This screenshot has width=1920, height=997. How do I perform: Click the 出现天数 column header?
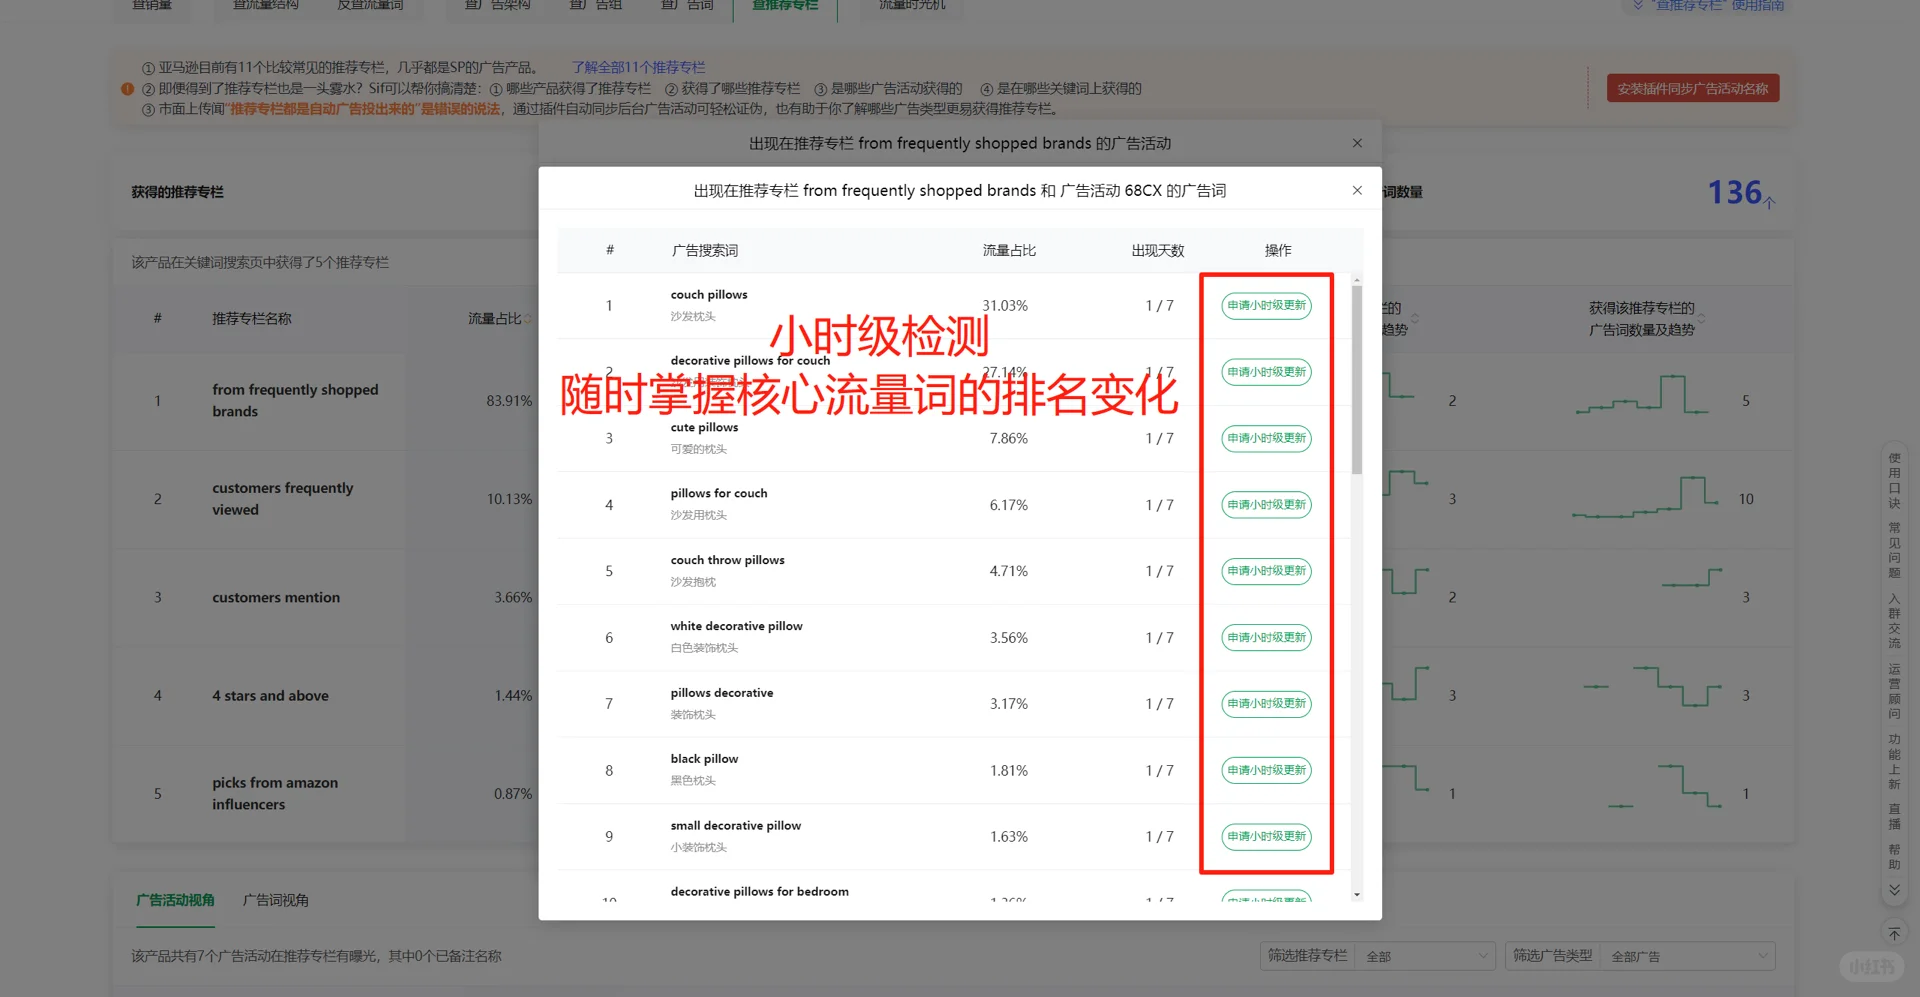click(x=1158, y=250)
